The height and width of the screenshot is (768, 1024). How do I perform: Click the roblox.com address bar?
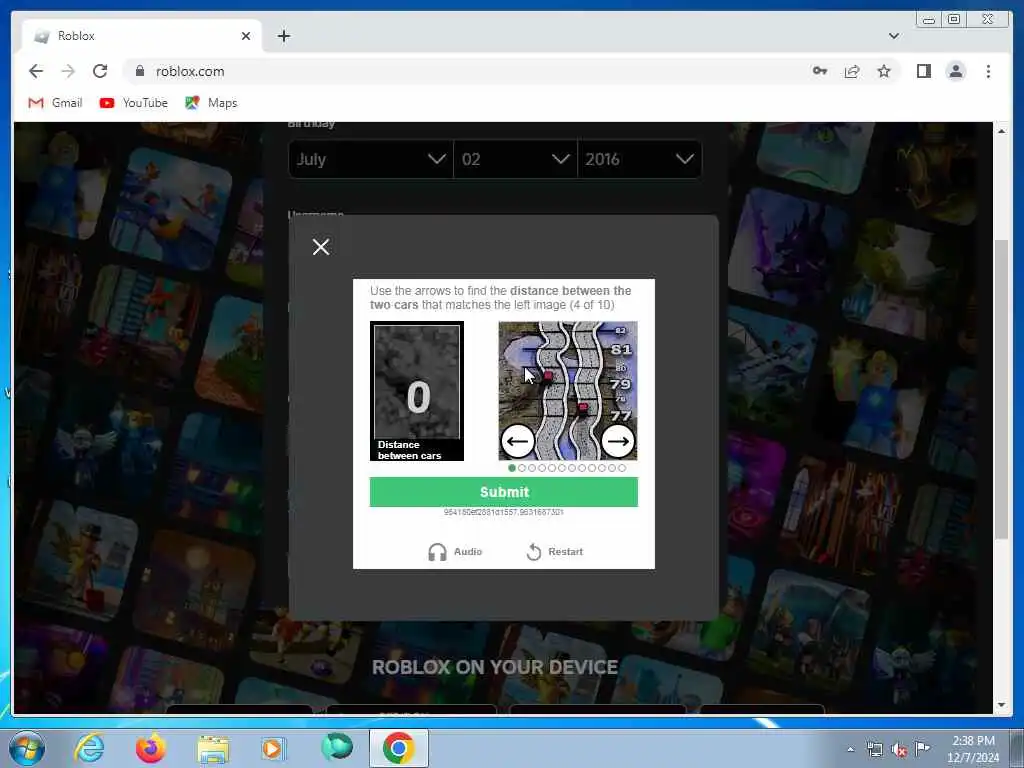[457, 71]
